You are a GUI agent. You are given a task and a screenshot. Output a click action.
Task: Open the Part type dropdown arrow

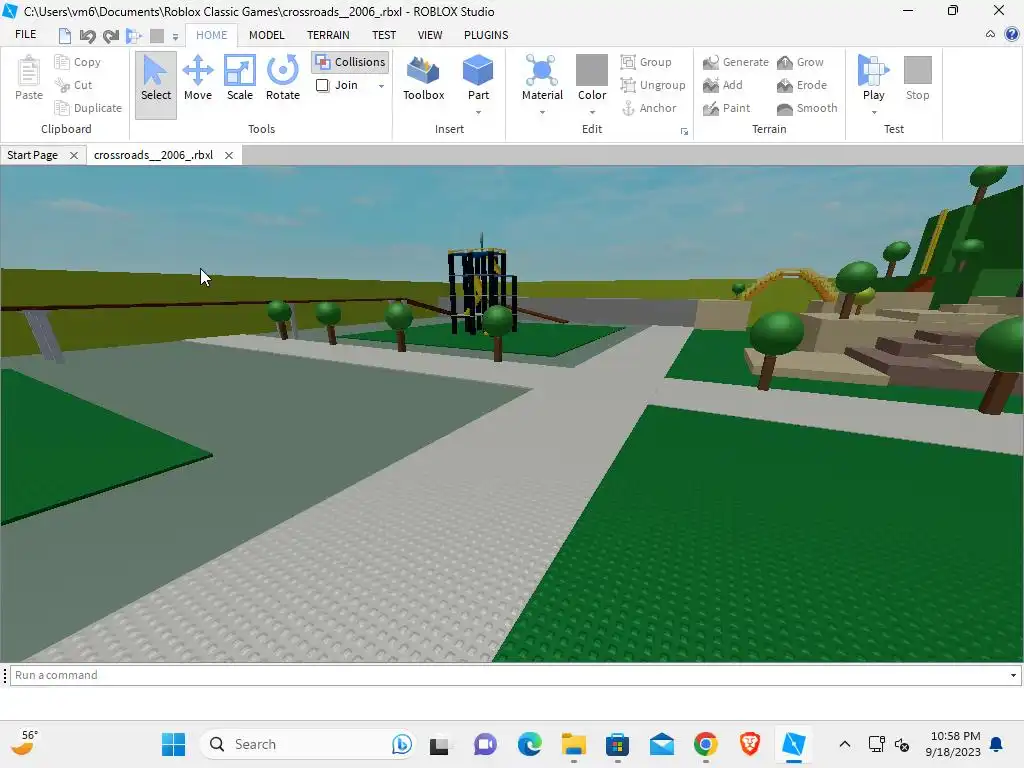pyautogui.click(x=478, y=112)
